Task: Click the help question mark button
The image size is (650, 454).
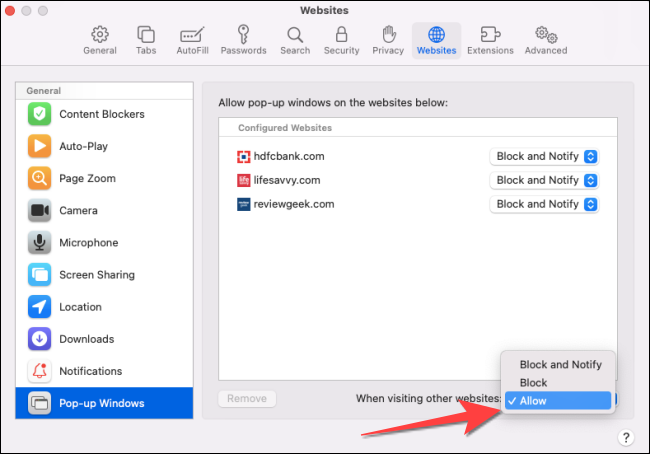Action: point(624,437)
